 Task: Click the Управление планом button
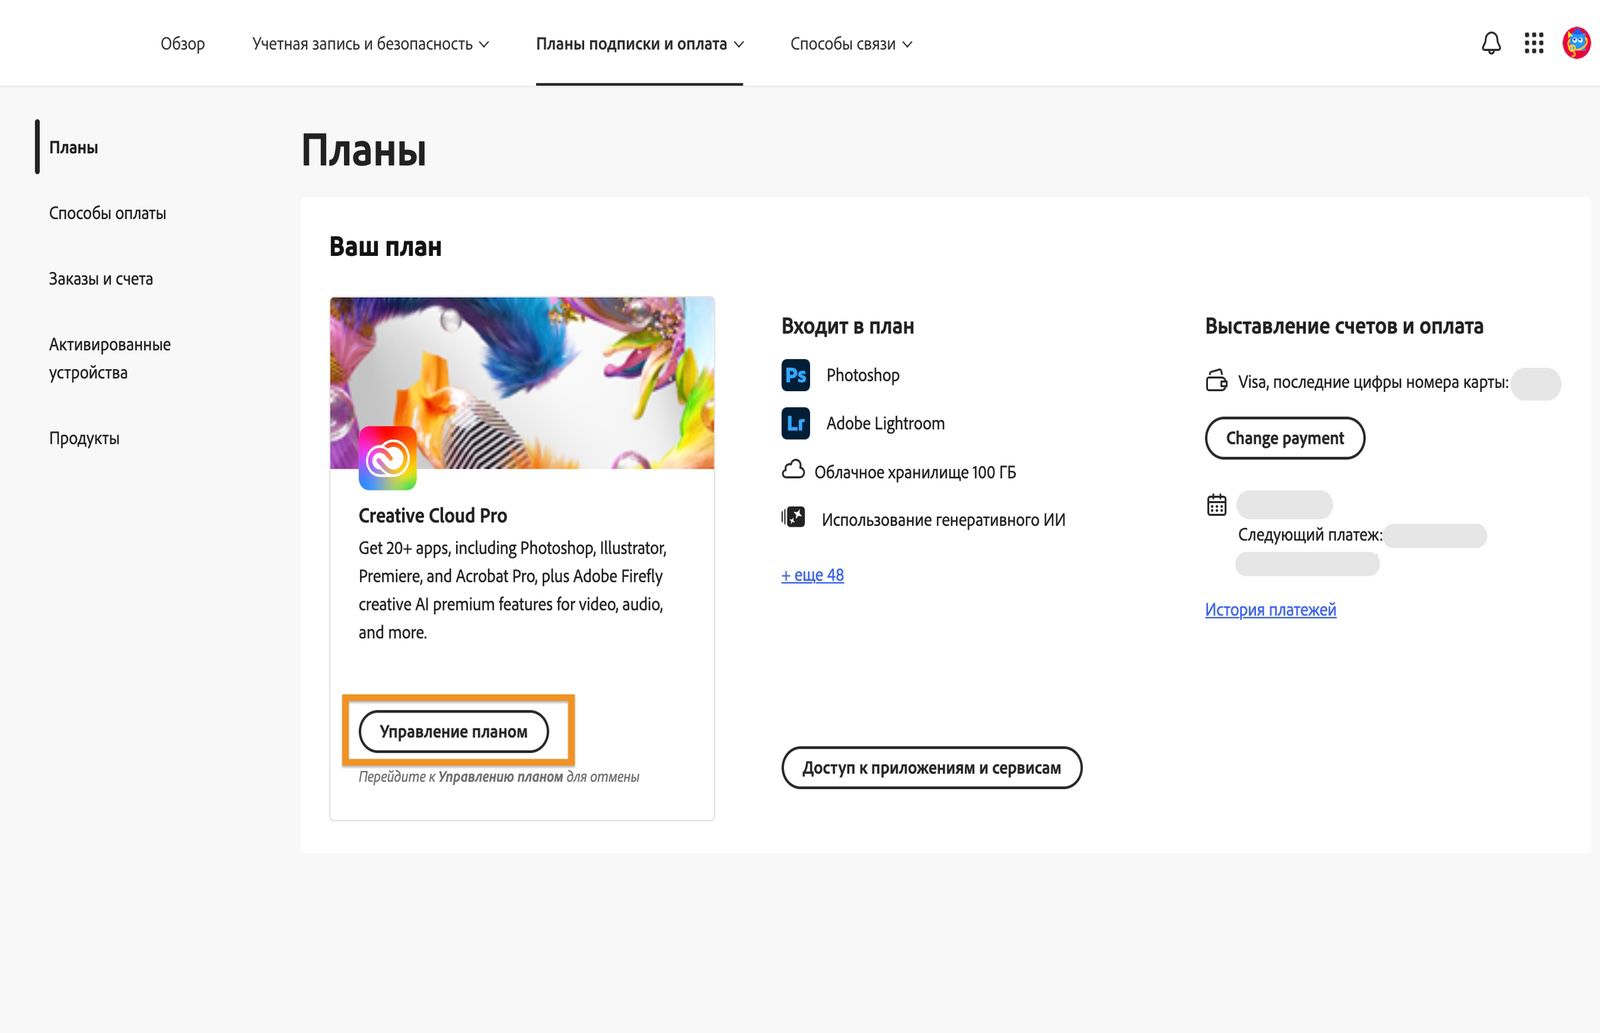click(x=454, y=731)
